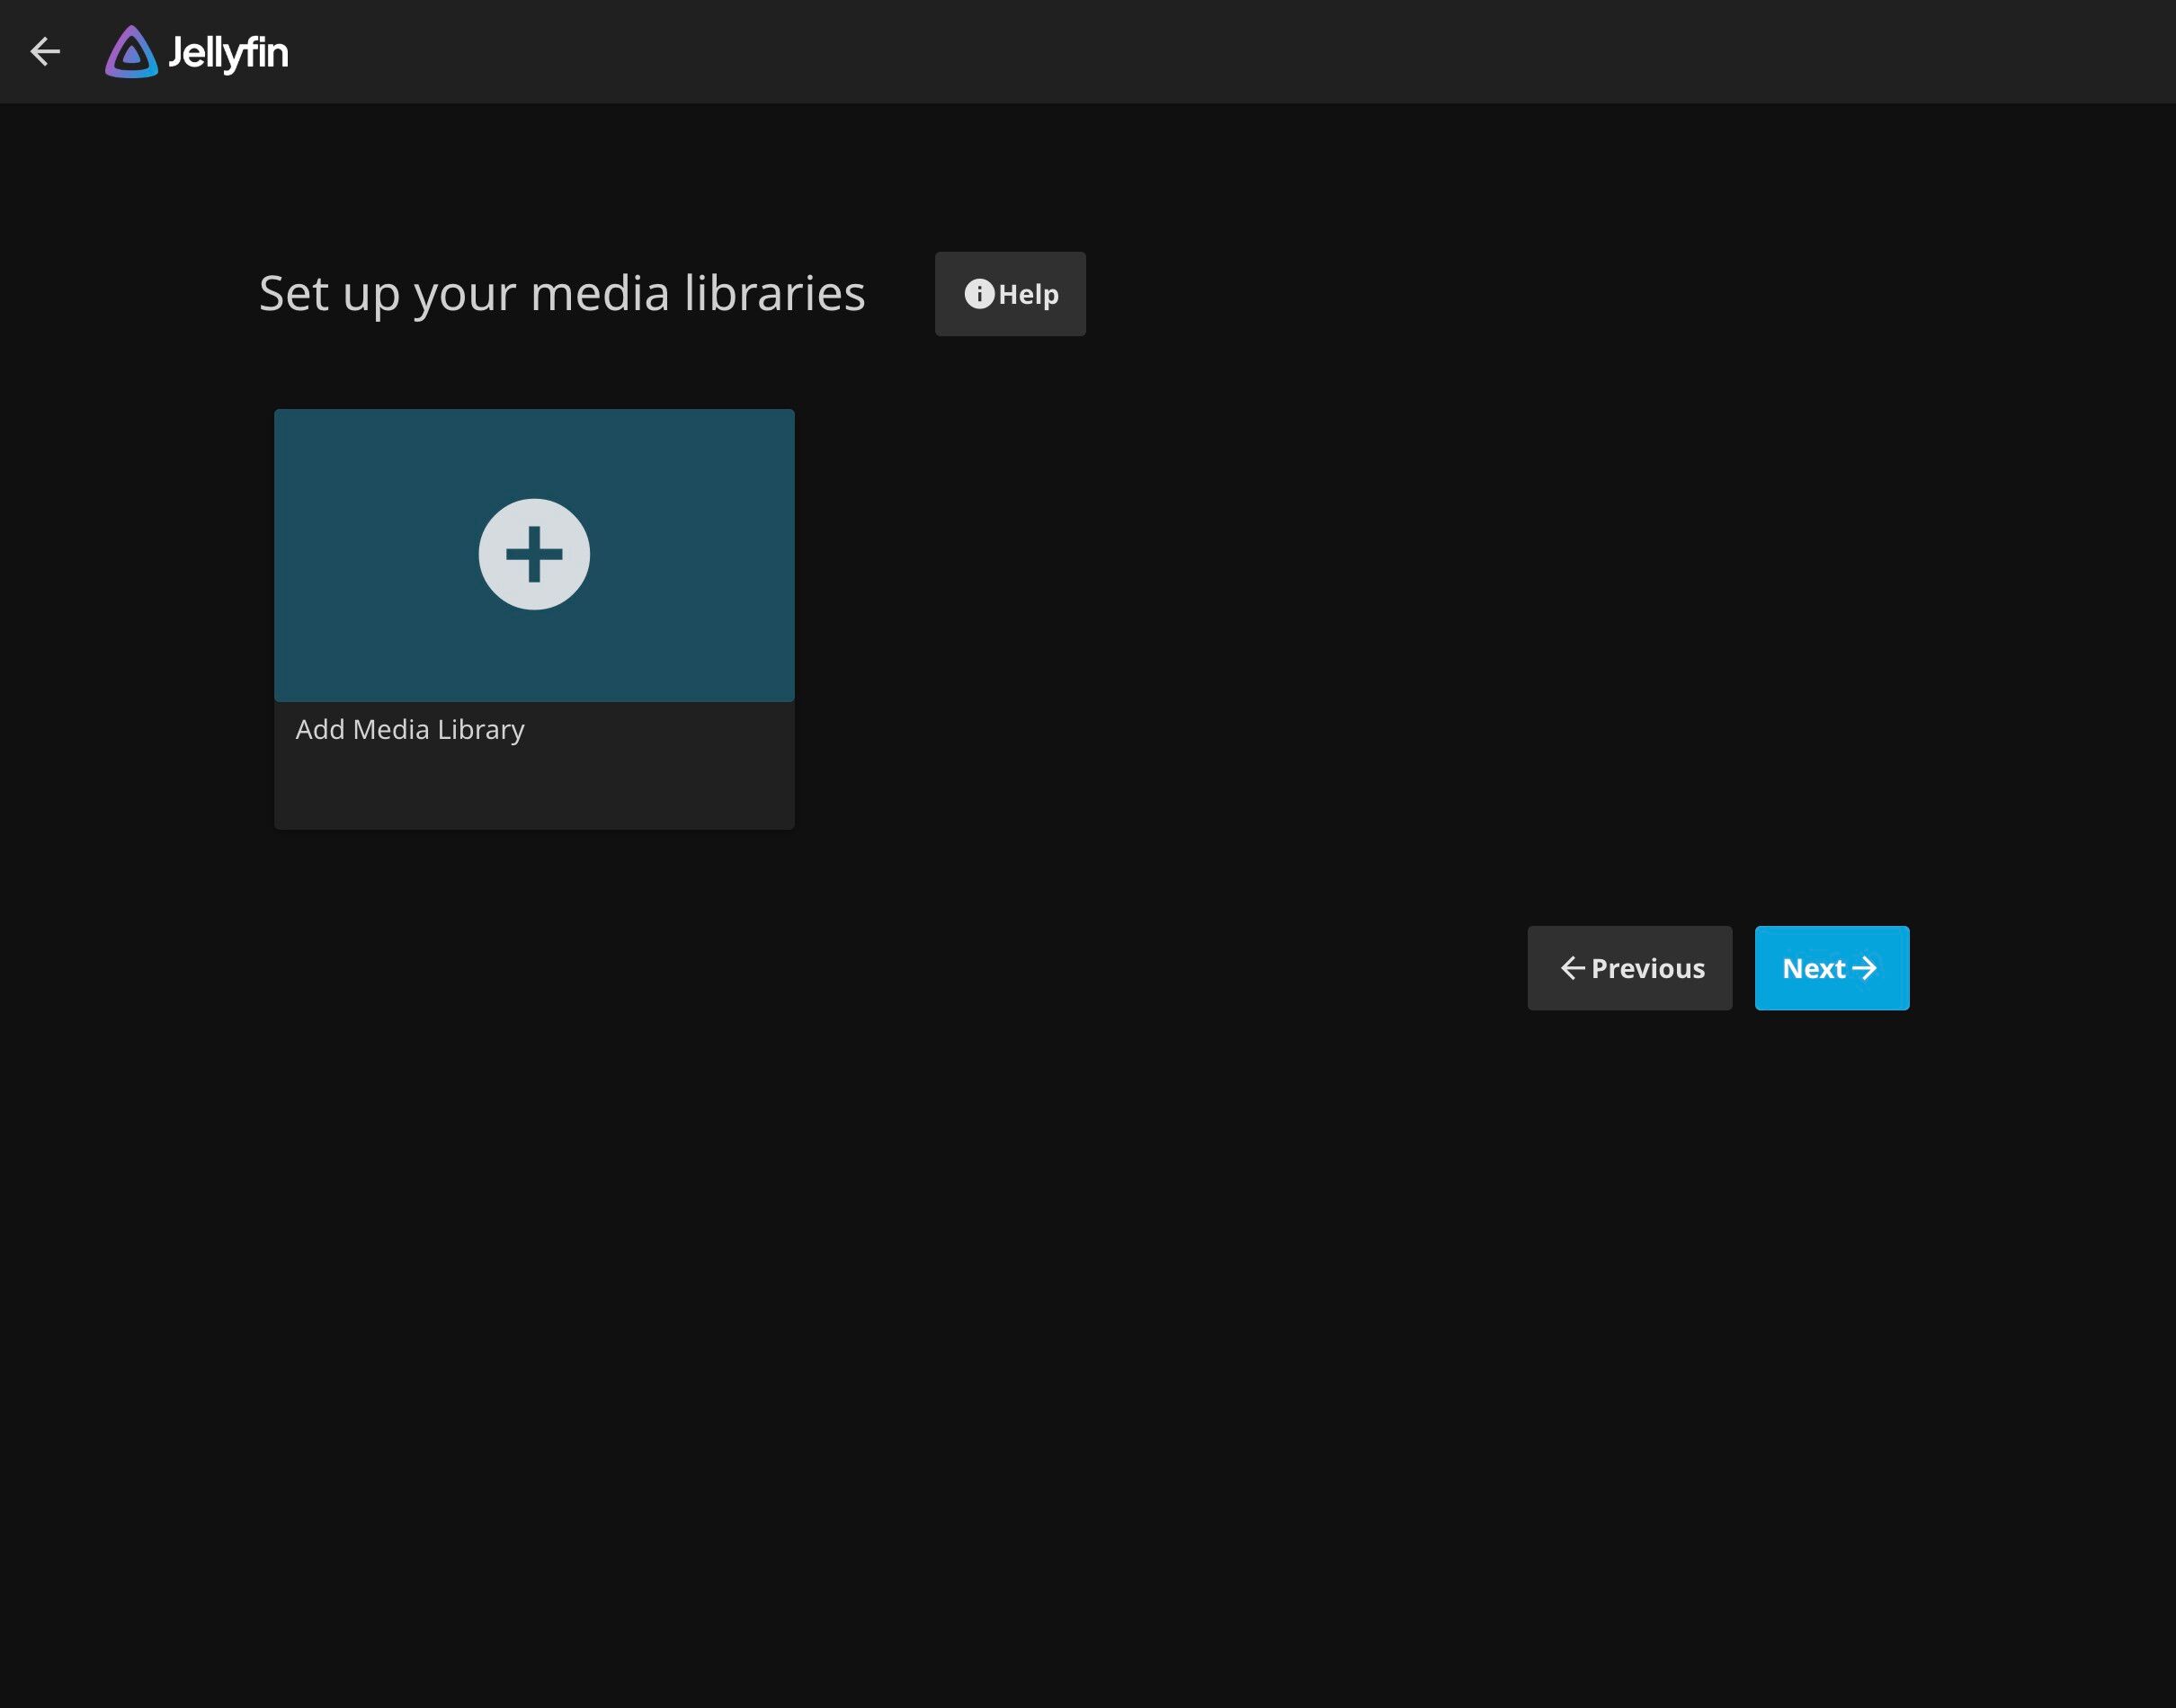Viewport: 2176px width, 1708px height.
Task: Go back with the Previous button
Action: pos(1629,968)
